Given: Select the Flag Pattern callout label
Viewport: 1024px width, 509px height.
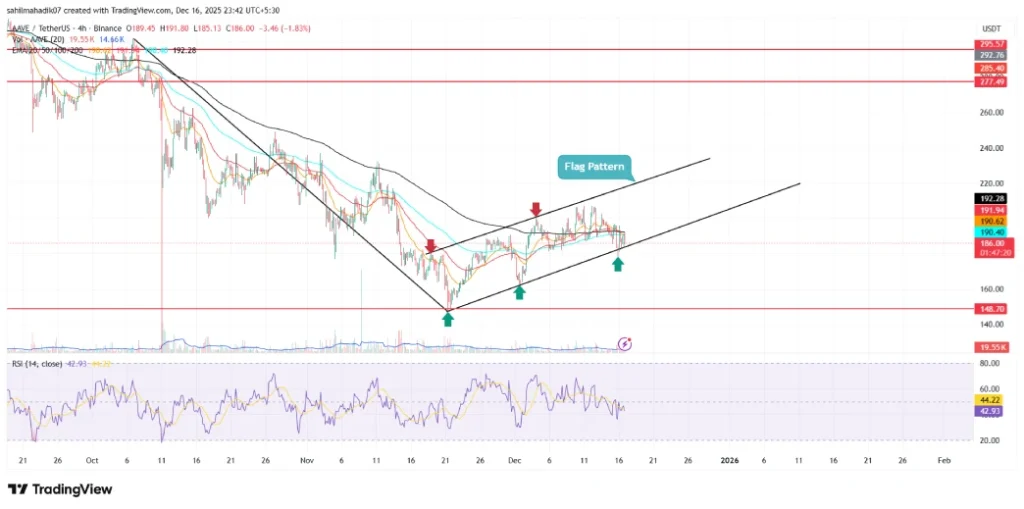Looking at the screenshot, I should pos(596,167).
